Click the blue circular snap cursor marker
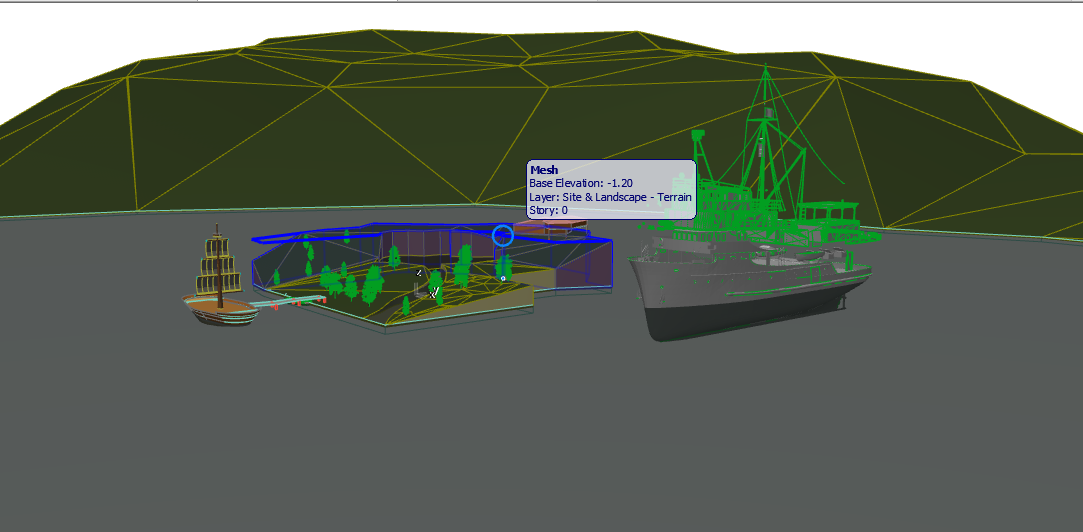Viewport: 1083px width, 532px height. coord(503,236)
